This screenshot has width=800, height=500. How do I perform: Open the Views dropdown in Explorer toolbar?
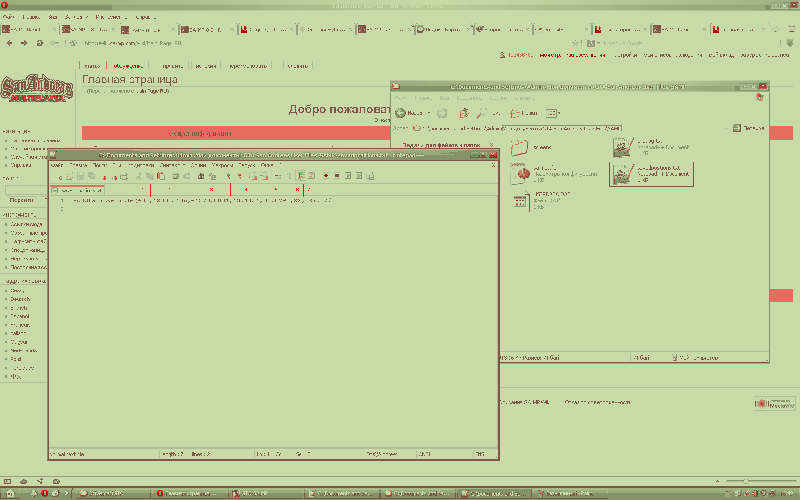553,113
